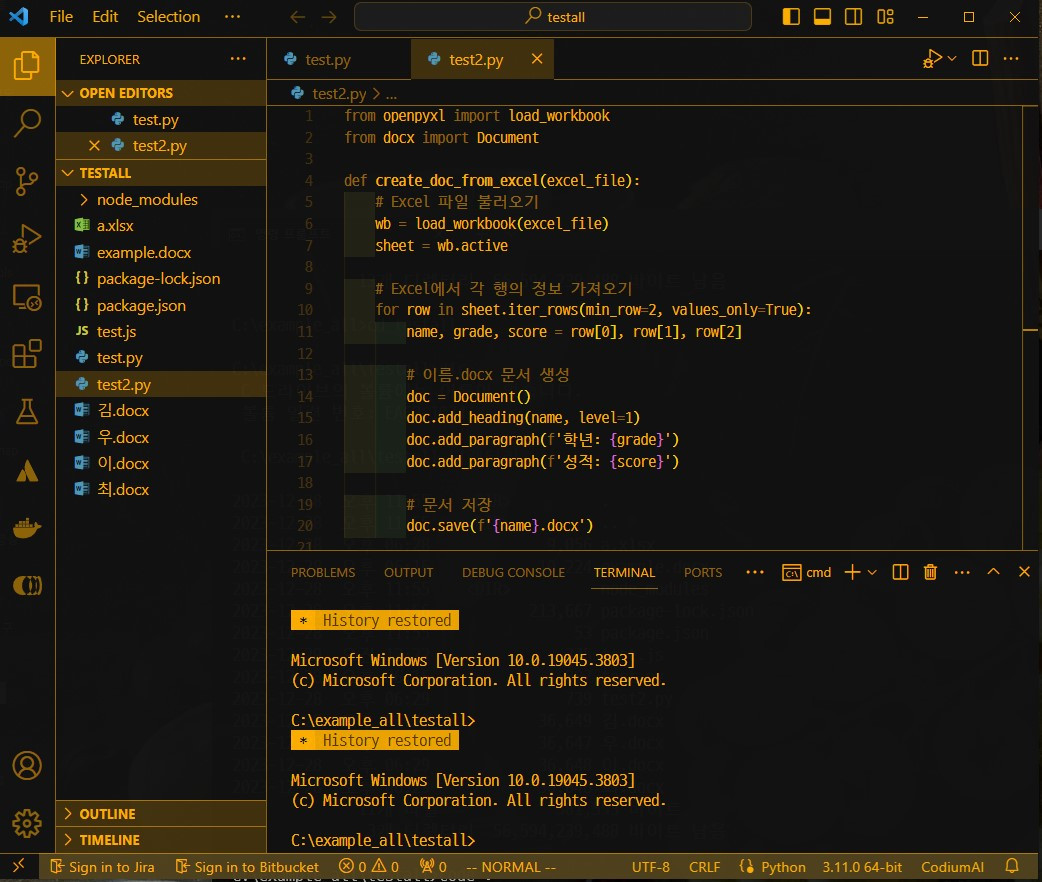The height and width of the screenshot is (882, 1042).
Task: Show hidden panel tabs ellipsis
Action: tap(755, 572)
